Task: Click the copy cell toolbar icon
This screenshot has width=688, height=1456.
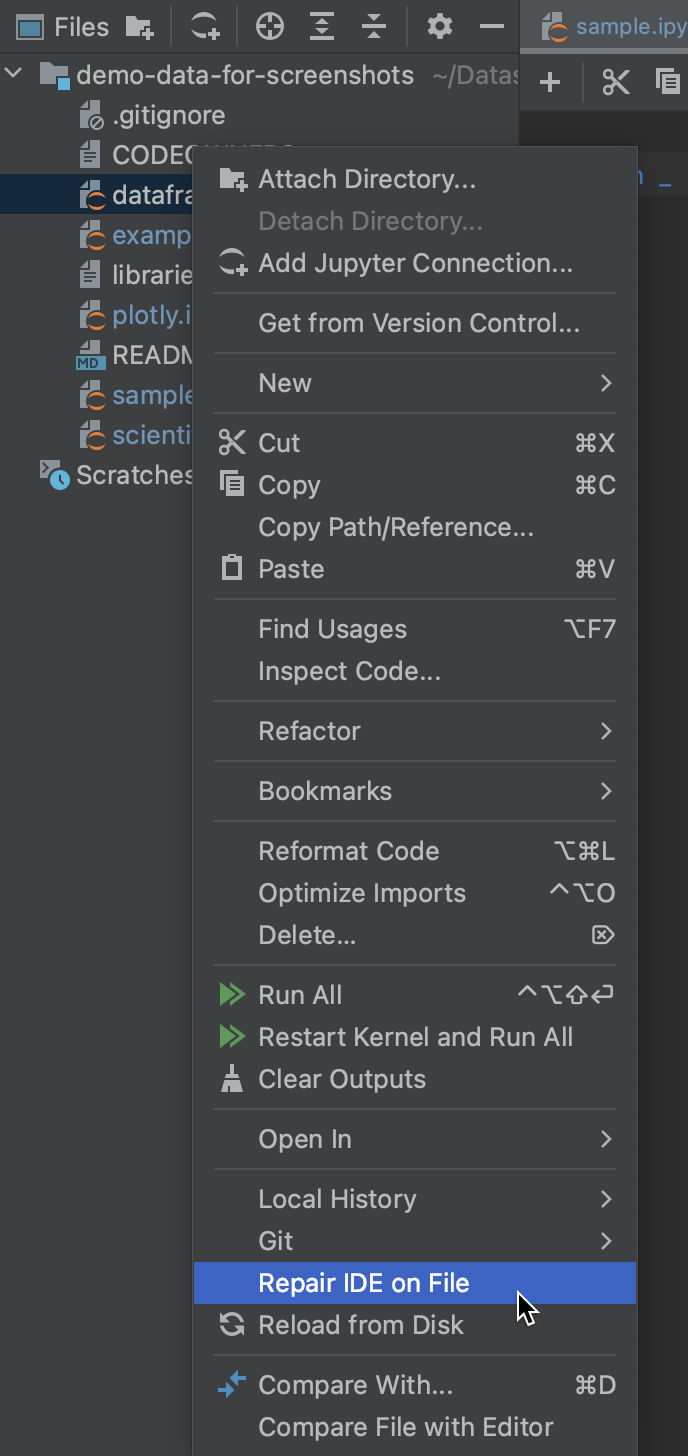Action: 668,82
